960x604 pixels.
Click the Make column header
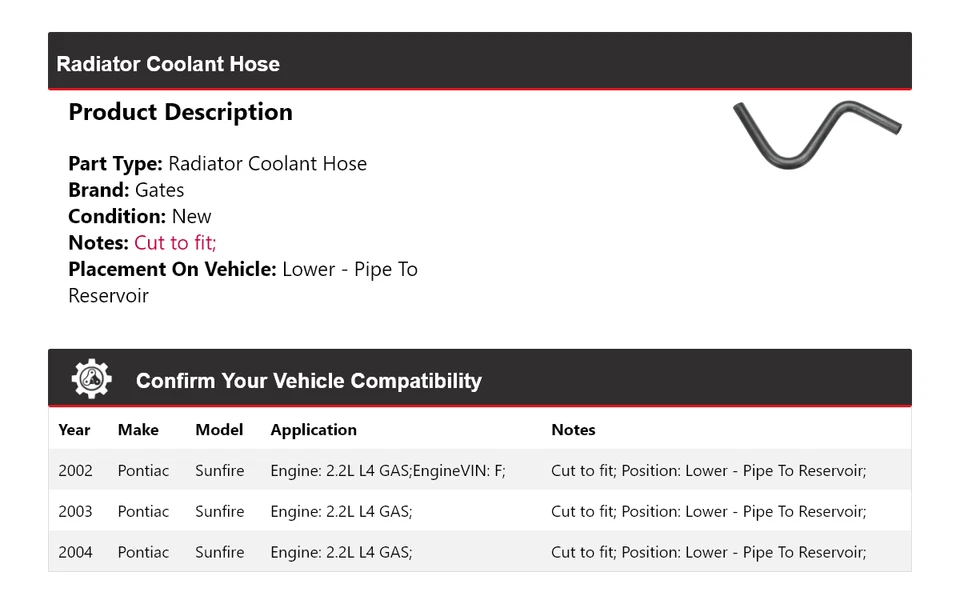[138, 430]
